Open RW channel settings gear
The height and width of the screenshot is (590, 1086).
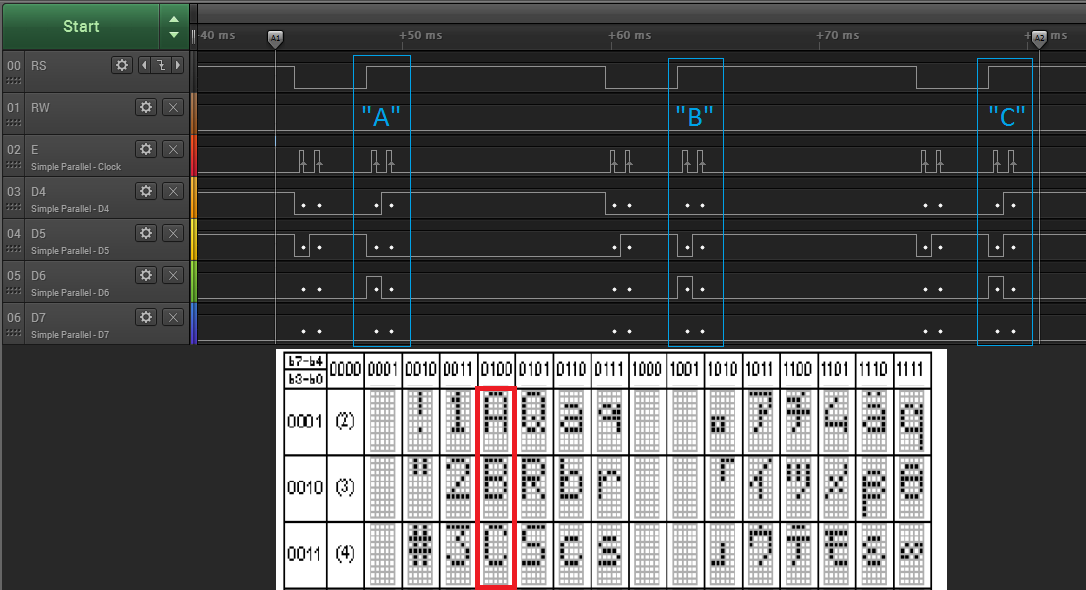point(146,107)
